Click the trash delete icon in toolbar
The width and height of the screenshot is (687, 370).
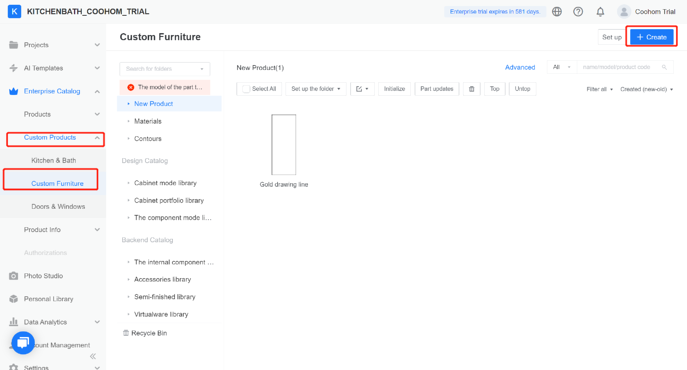(471, 89)
